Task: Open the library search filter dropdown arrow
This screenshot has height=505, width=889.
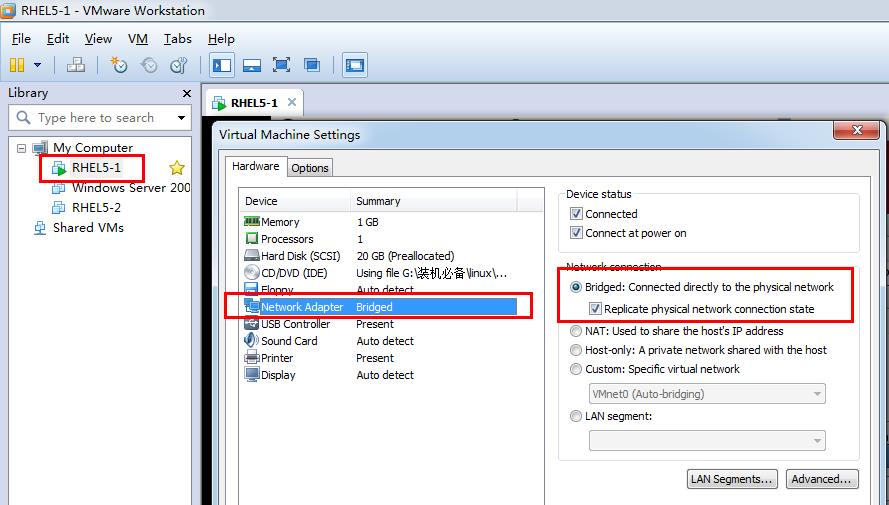Action: click(181, 118)
